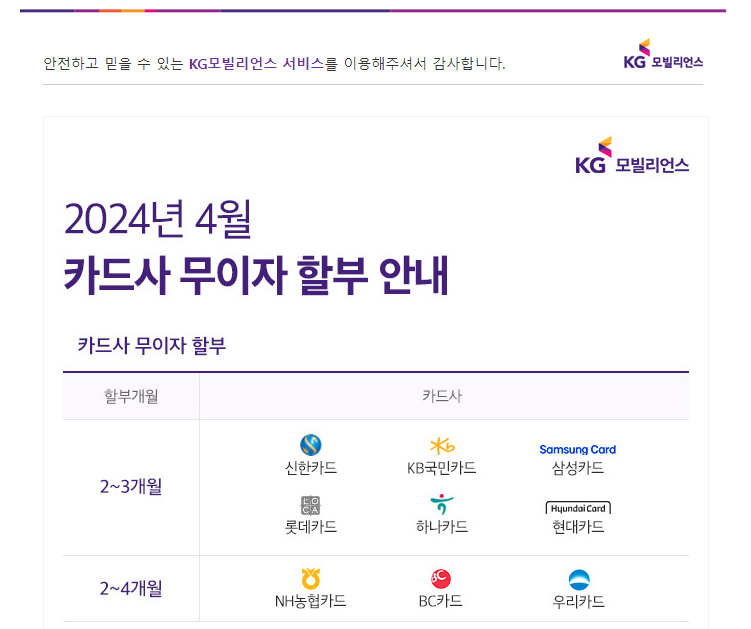
Task: Click the KG Mobilians logo in header
Action: pyautogui.click(x=663, y=54)
